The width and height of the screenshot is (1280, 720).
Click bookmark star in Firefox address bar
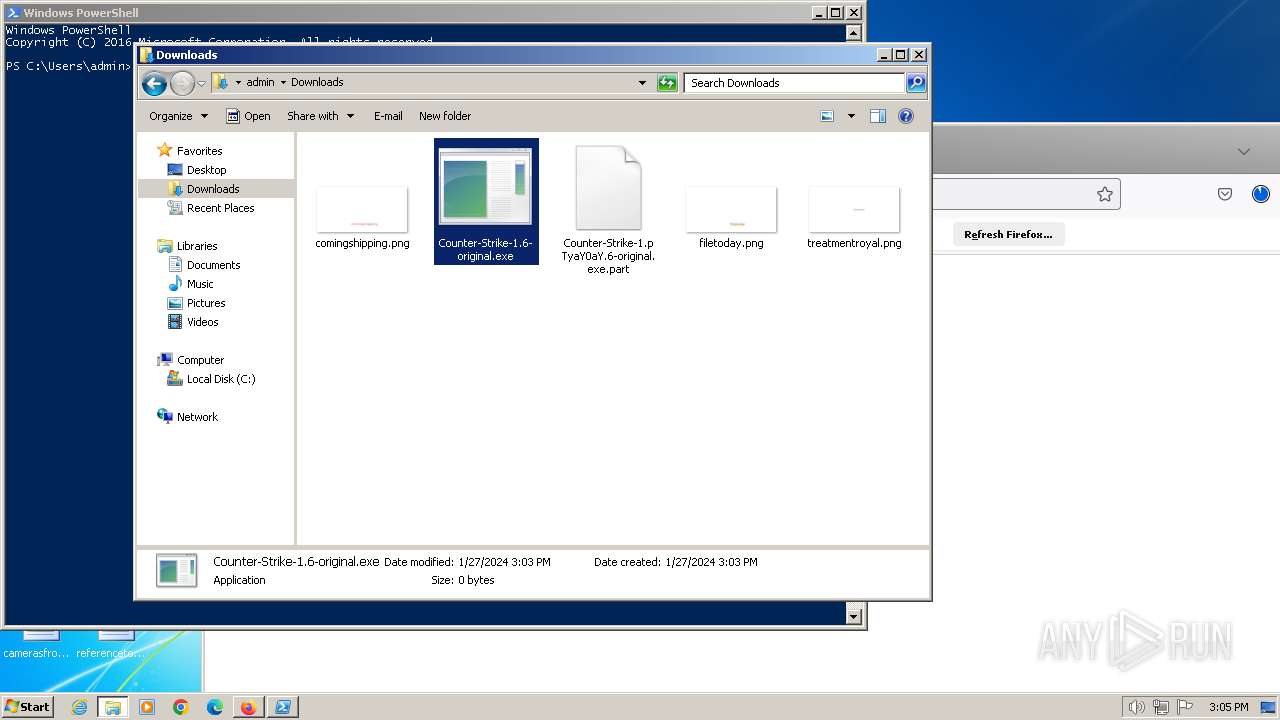(1105, 194)
